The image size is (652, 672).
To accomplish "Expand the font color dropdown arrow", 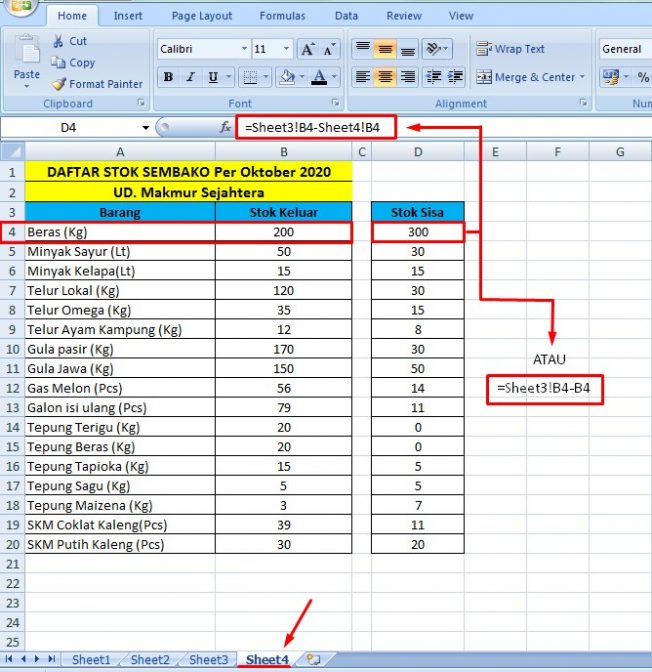I will point(334,77).
